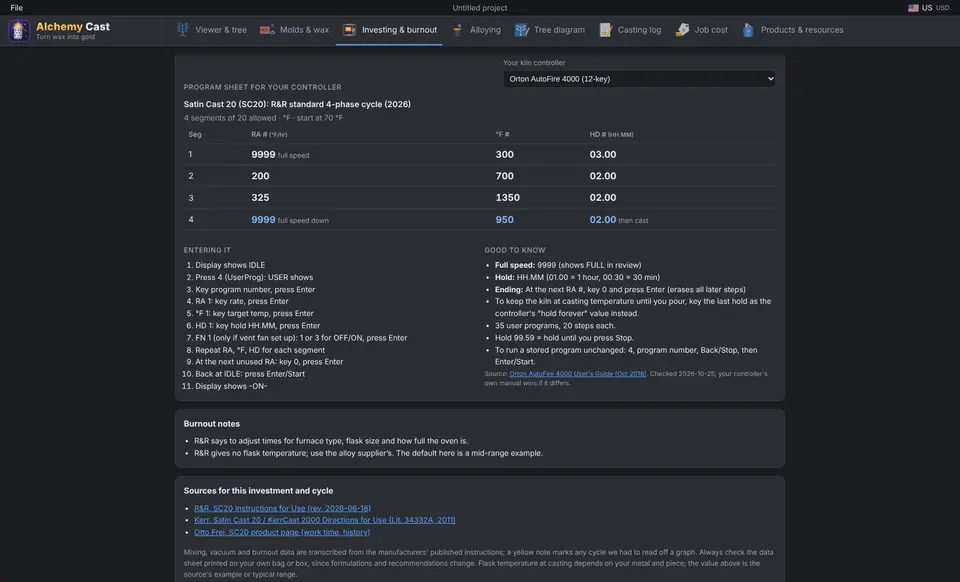Click segment 1 hold value 03.00
Screen dimensions: 960x582
pos(602,155)
